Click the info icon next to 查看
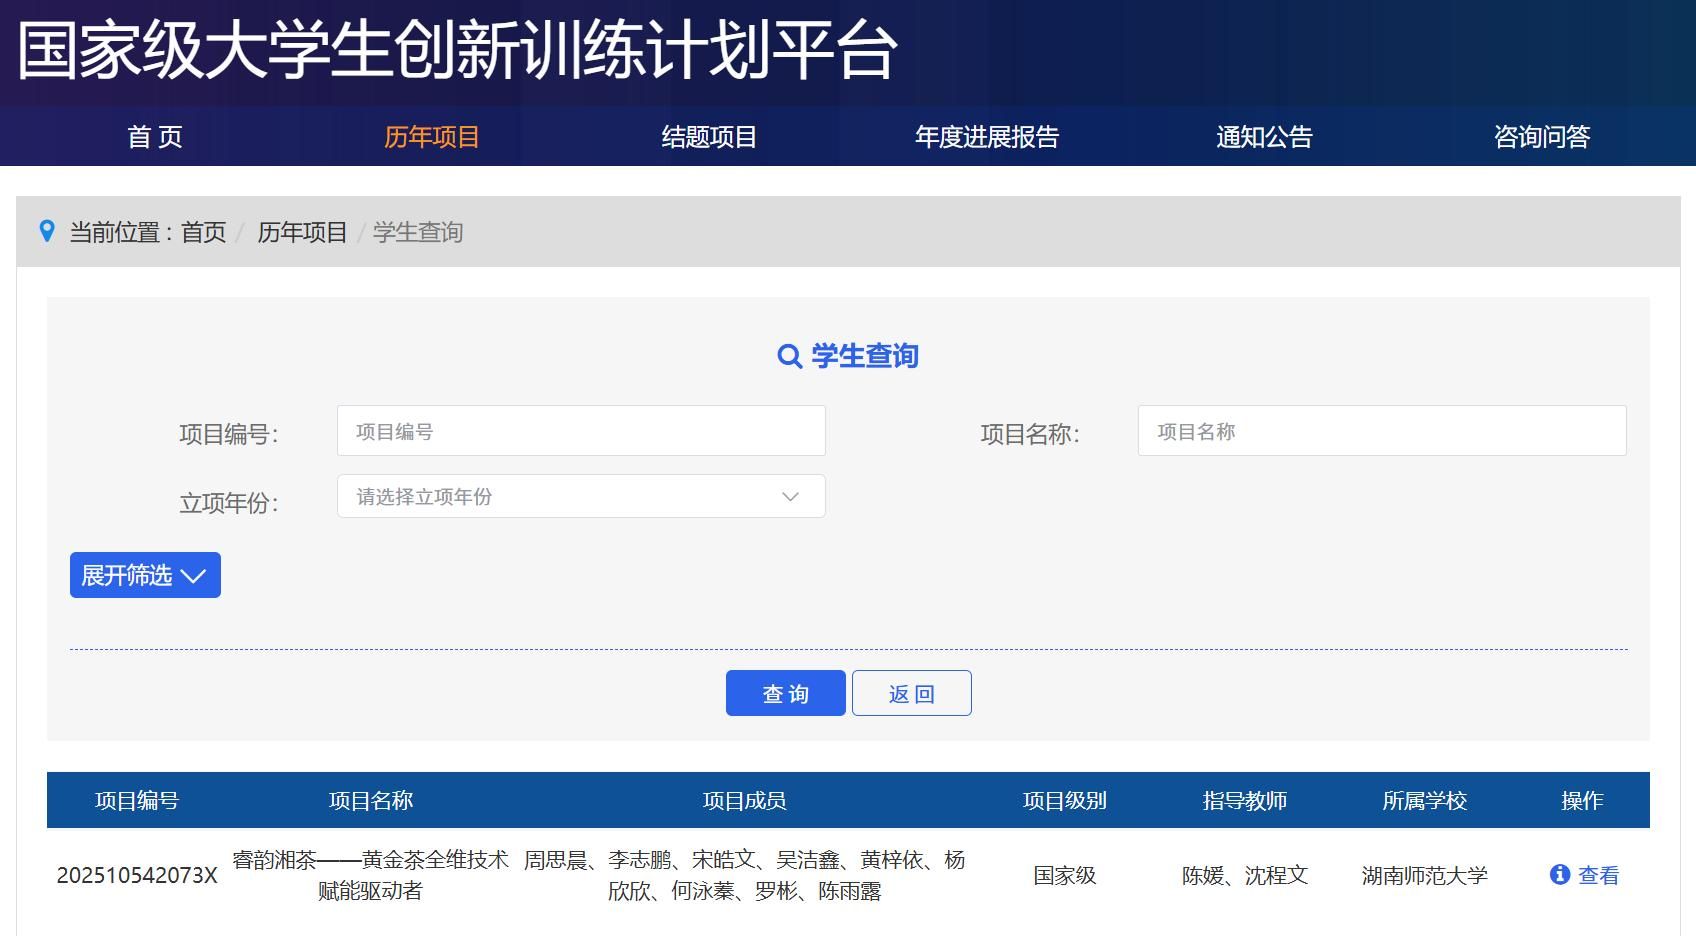 1559,875
